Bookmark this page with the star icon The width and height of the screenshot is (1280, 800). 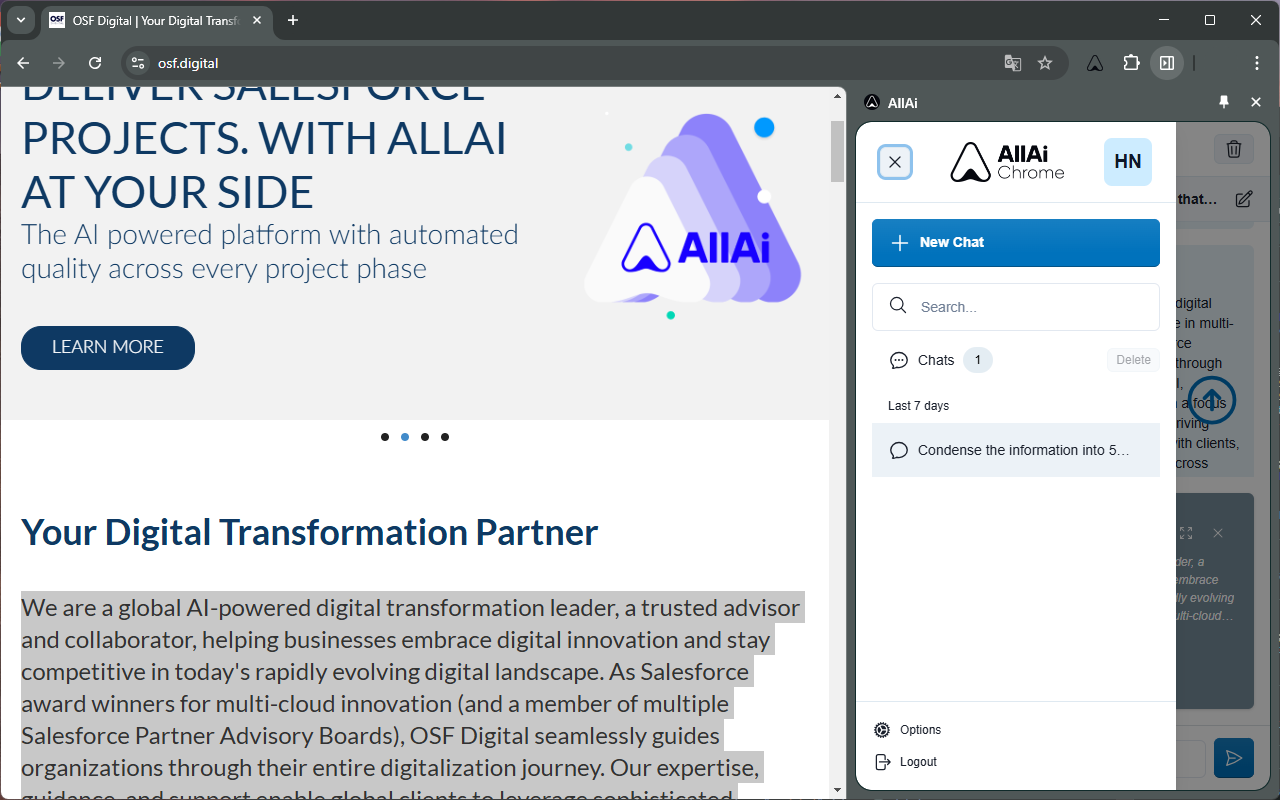(x=1045, y=63)
